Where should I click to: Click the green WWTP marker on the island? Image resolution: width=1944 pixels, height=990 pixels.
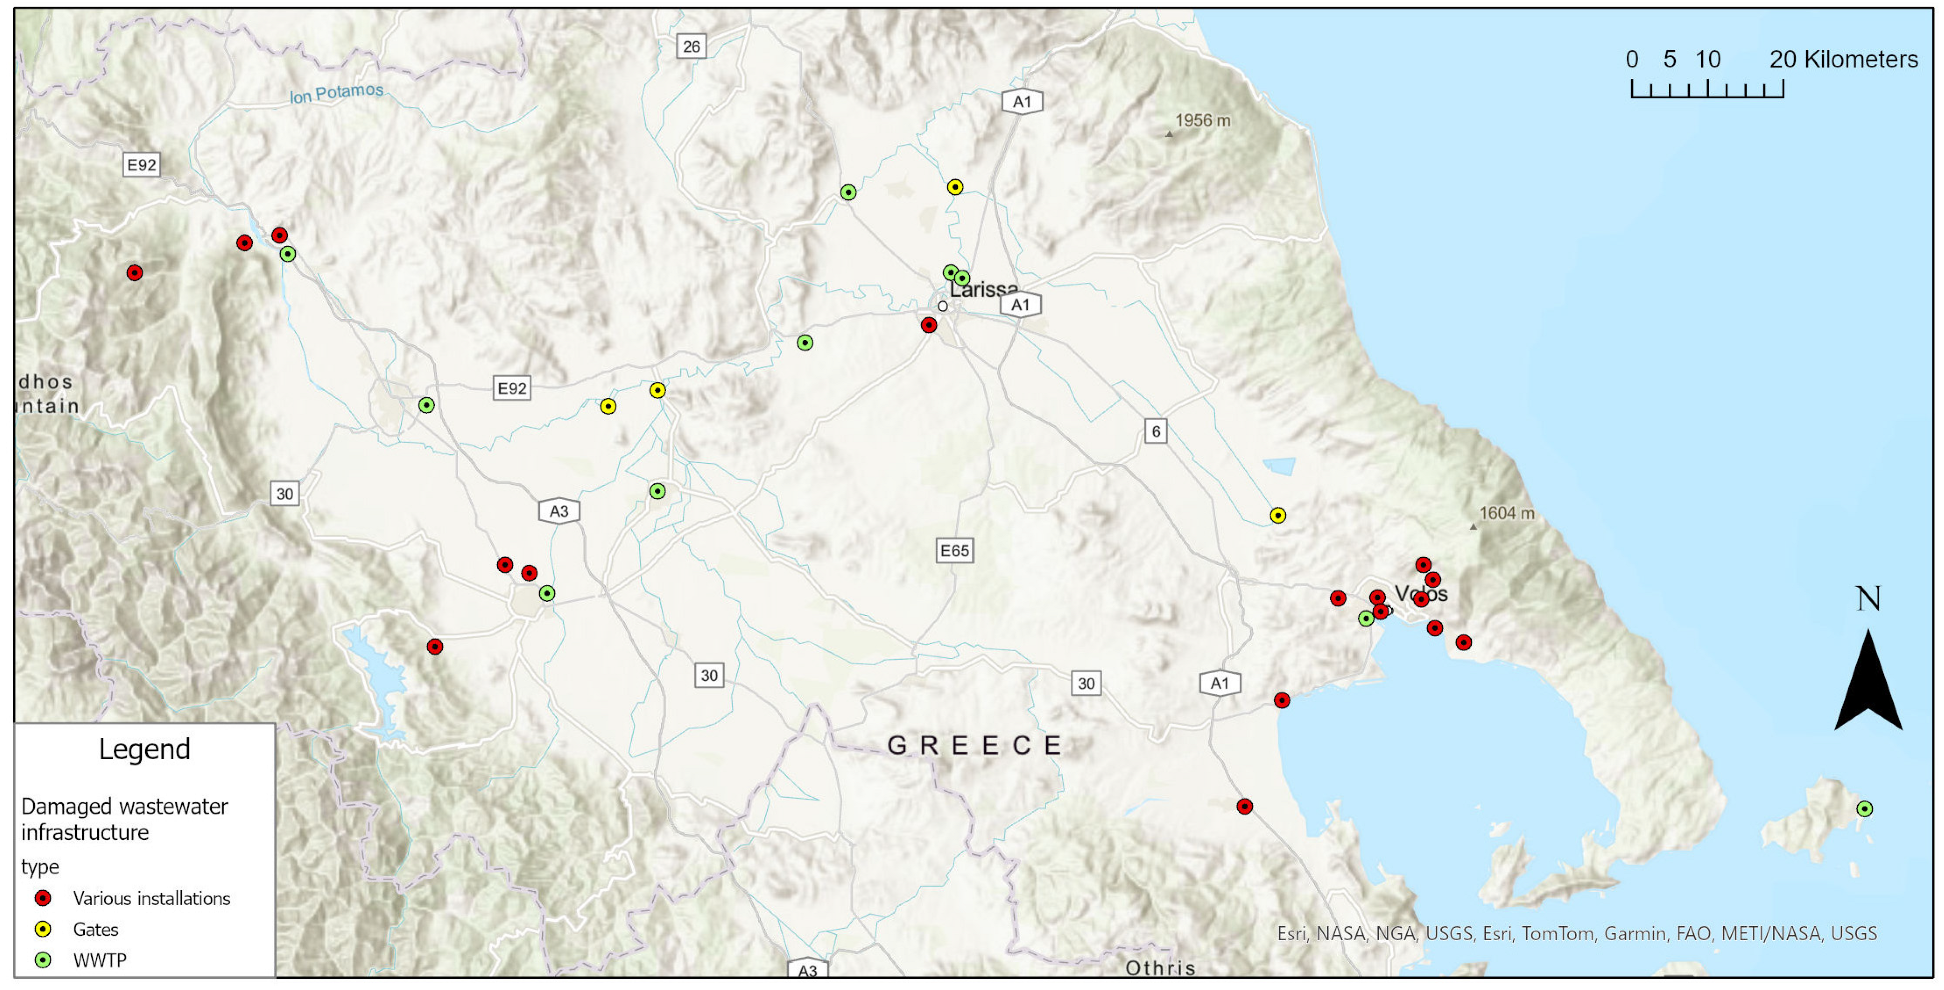(1864, 808)
